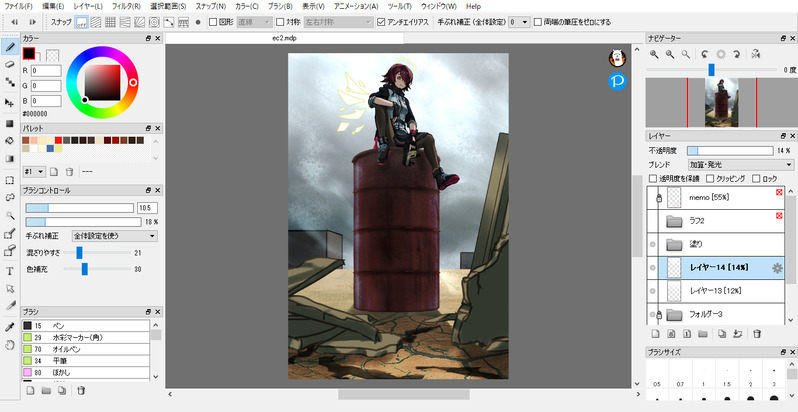Select the Eyedropper tool
Image resolution: width=798 pixels, height=412 pixels.
9,327
